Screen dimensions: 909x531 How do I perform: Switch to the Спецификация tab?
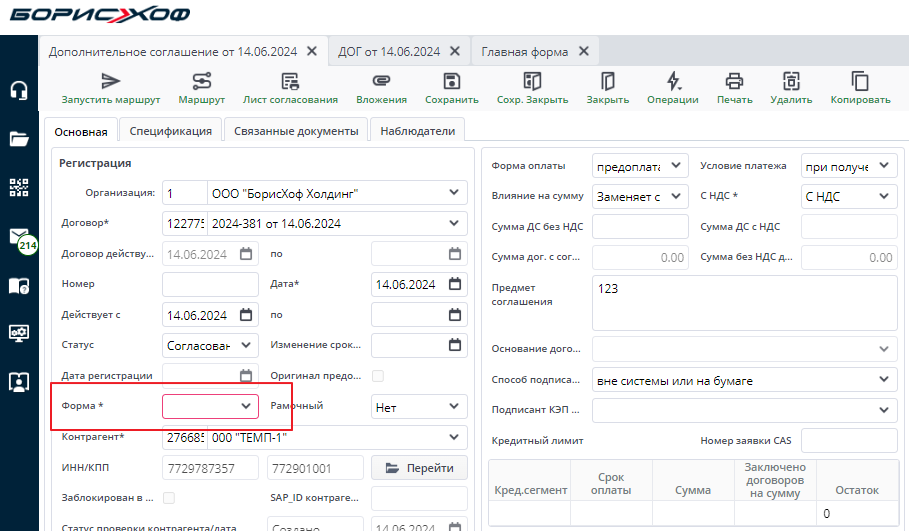[x=170, y=131]
